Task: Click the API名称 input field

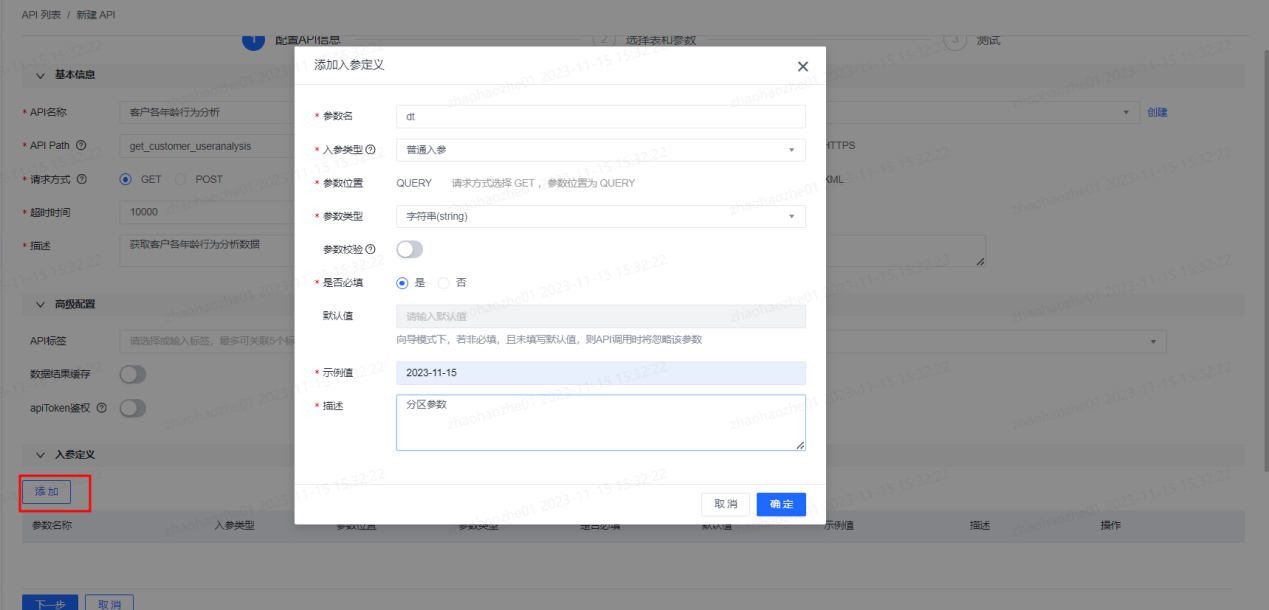Action: pos(206,112)
